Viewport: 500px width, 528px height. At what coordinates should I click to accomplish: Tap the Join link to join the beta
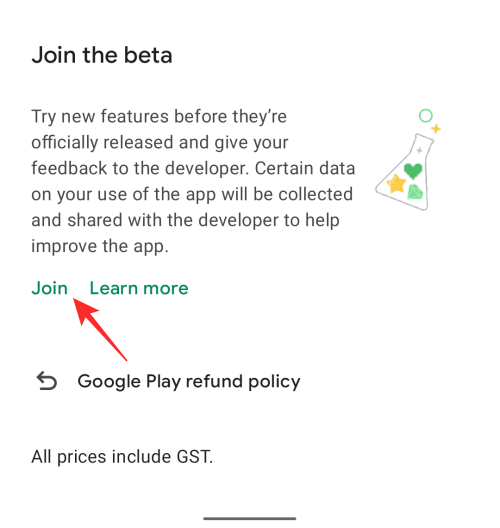click(49, 288)
